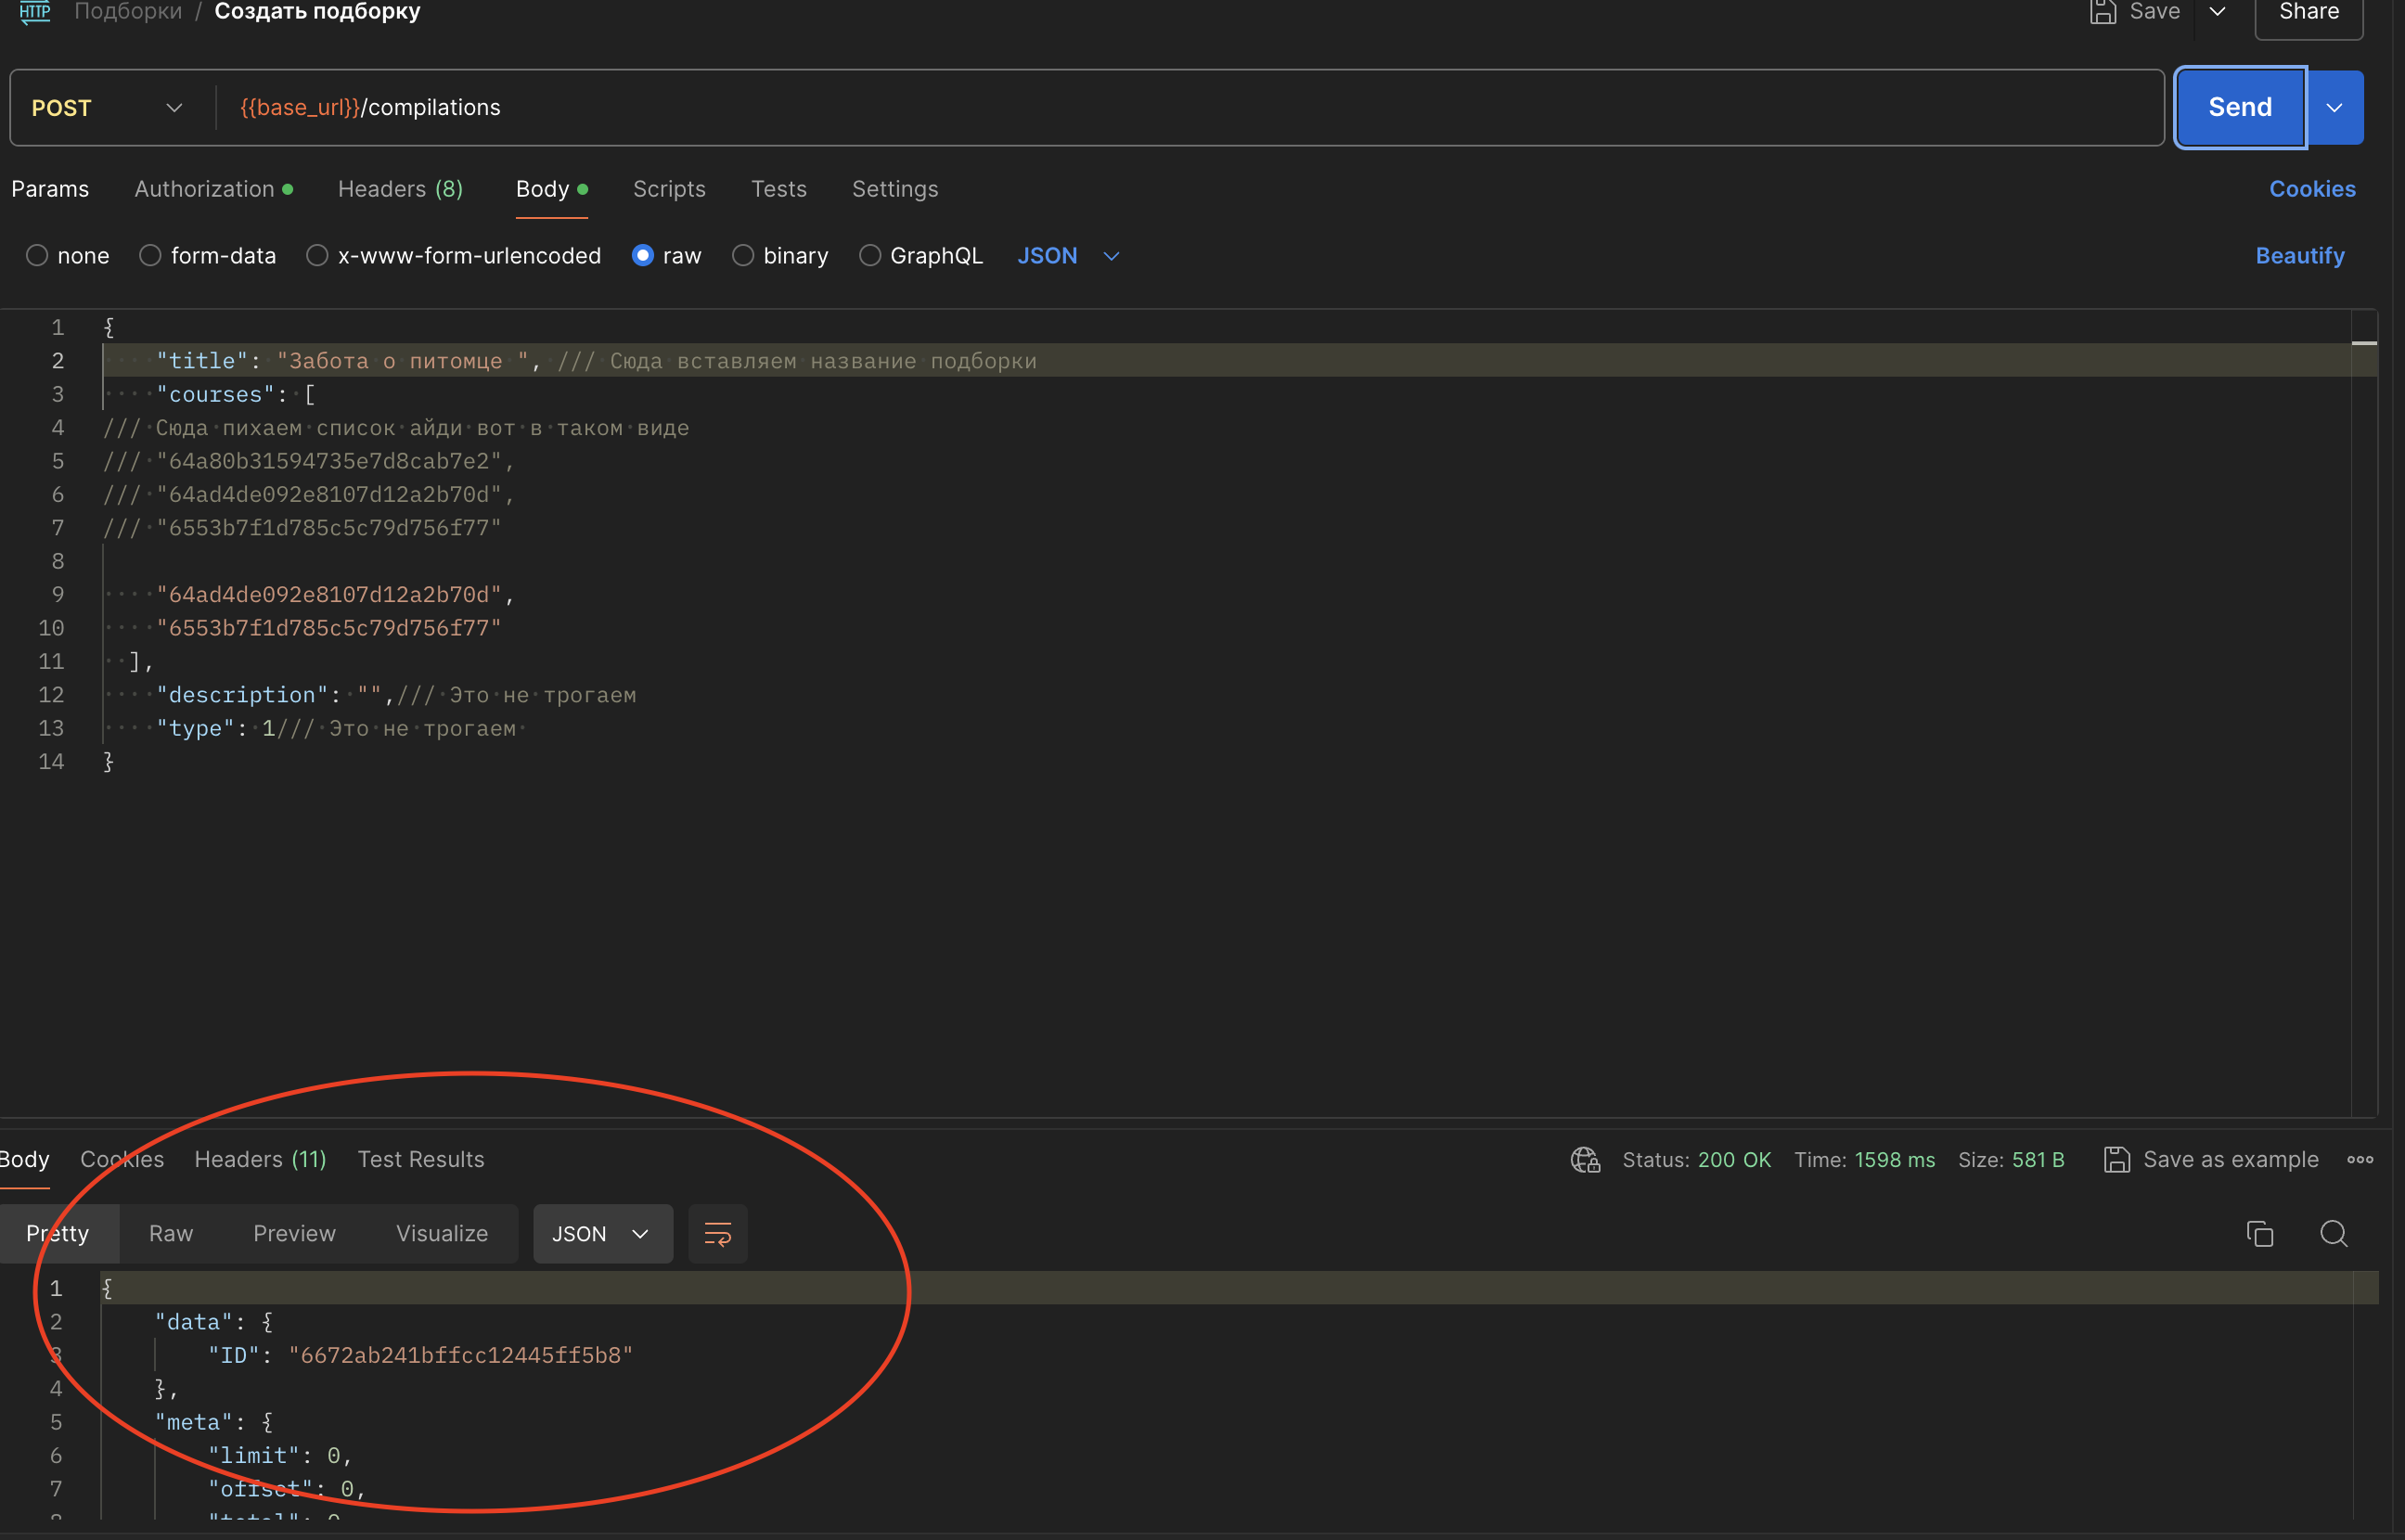Click the HTTP request type icon
The width and height of the screenshot is (2405, 1540).
tap(35, 12)
